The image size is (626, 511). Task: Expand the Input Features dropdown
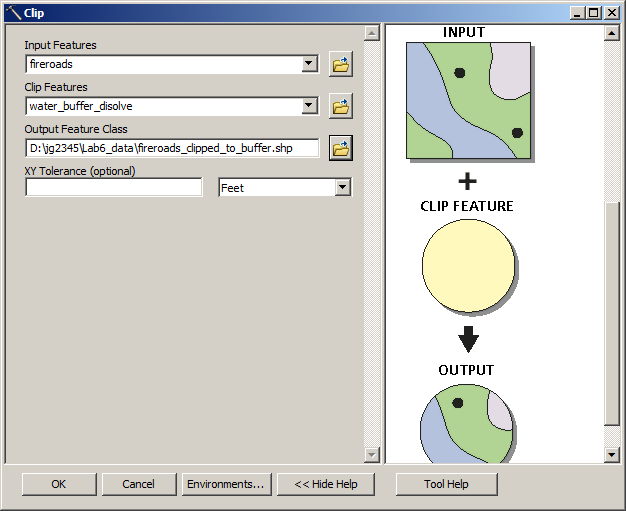(x=310, y=64)
